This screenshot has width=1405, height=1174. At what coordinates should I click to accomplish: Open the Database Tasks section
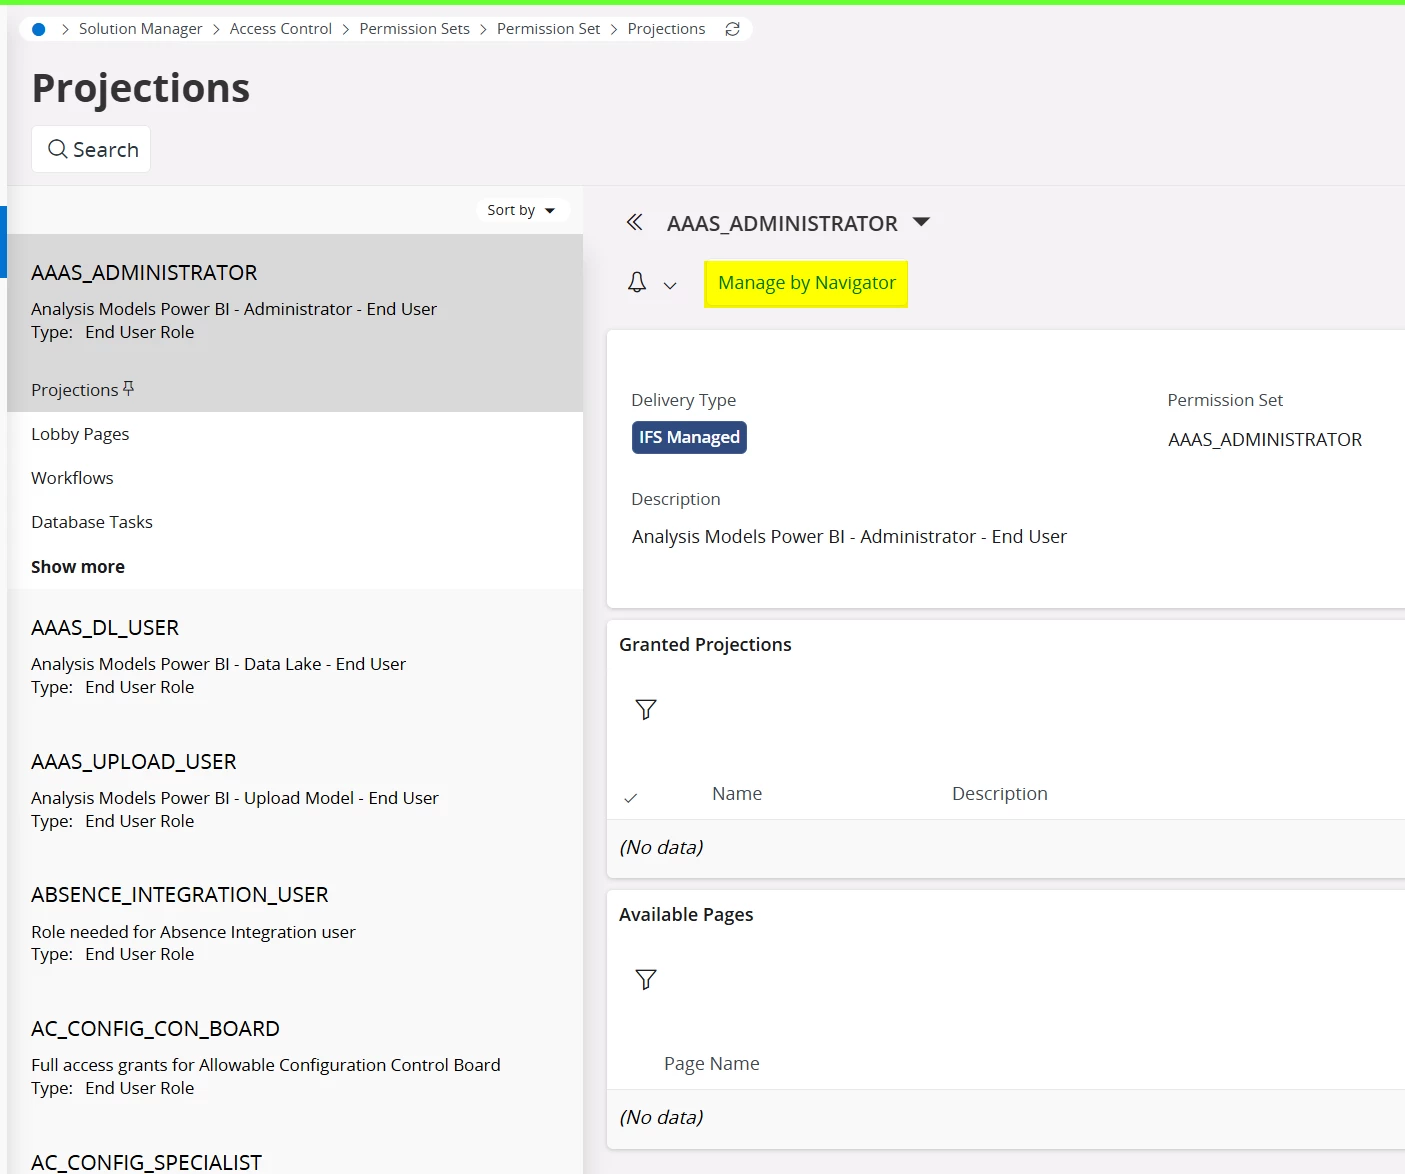[91, 522]
